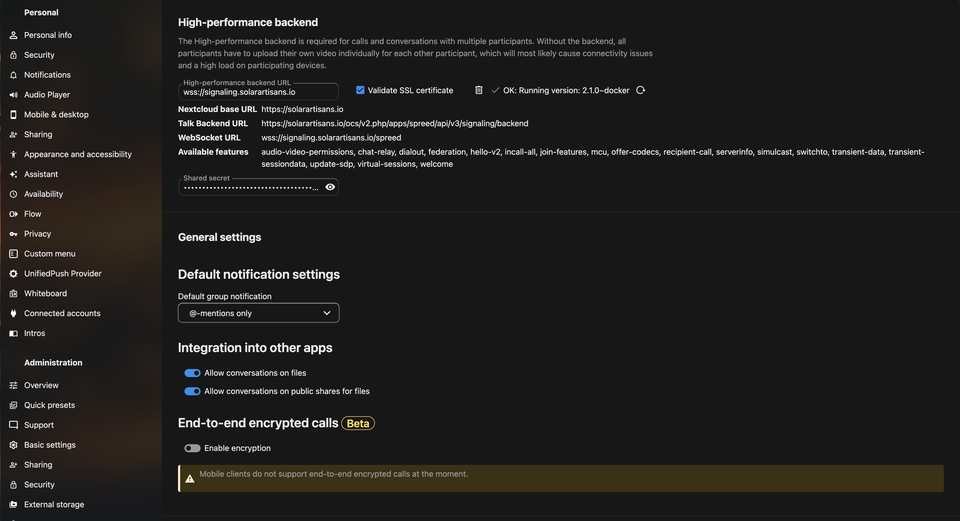Refresh the backend status check
The width and height of the screenshot is (960, 521).
tap(640, 90)
